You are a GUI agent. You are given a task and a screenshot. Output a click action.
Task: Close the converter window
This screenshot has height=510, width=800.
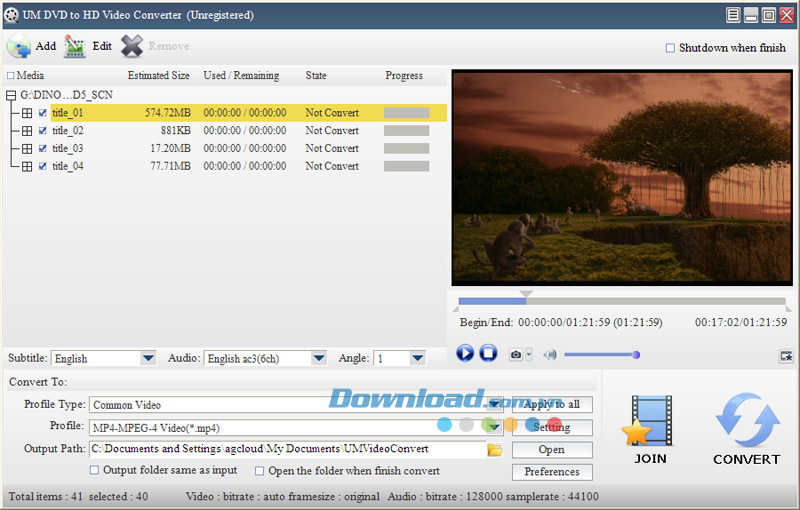[x=786, y=15]
